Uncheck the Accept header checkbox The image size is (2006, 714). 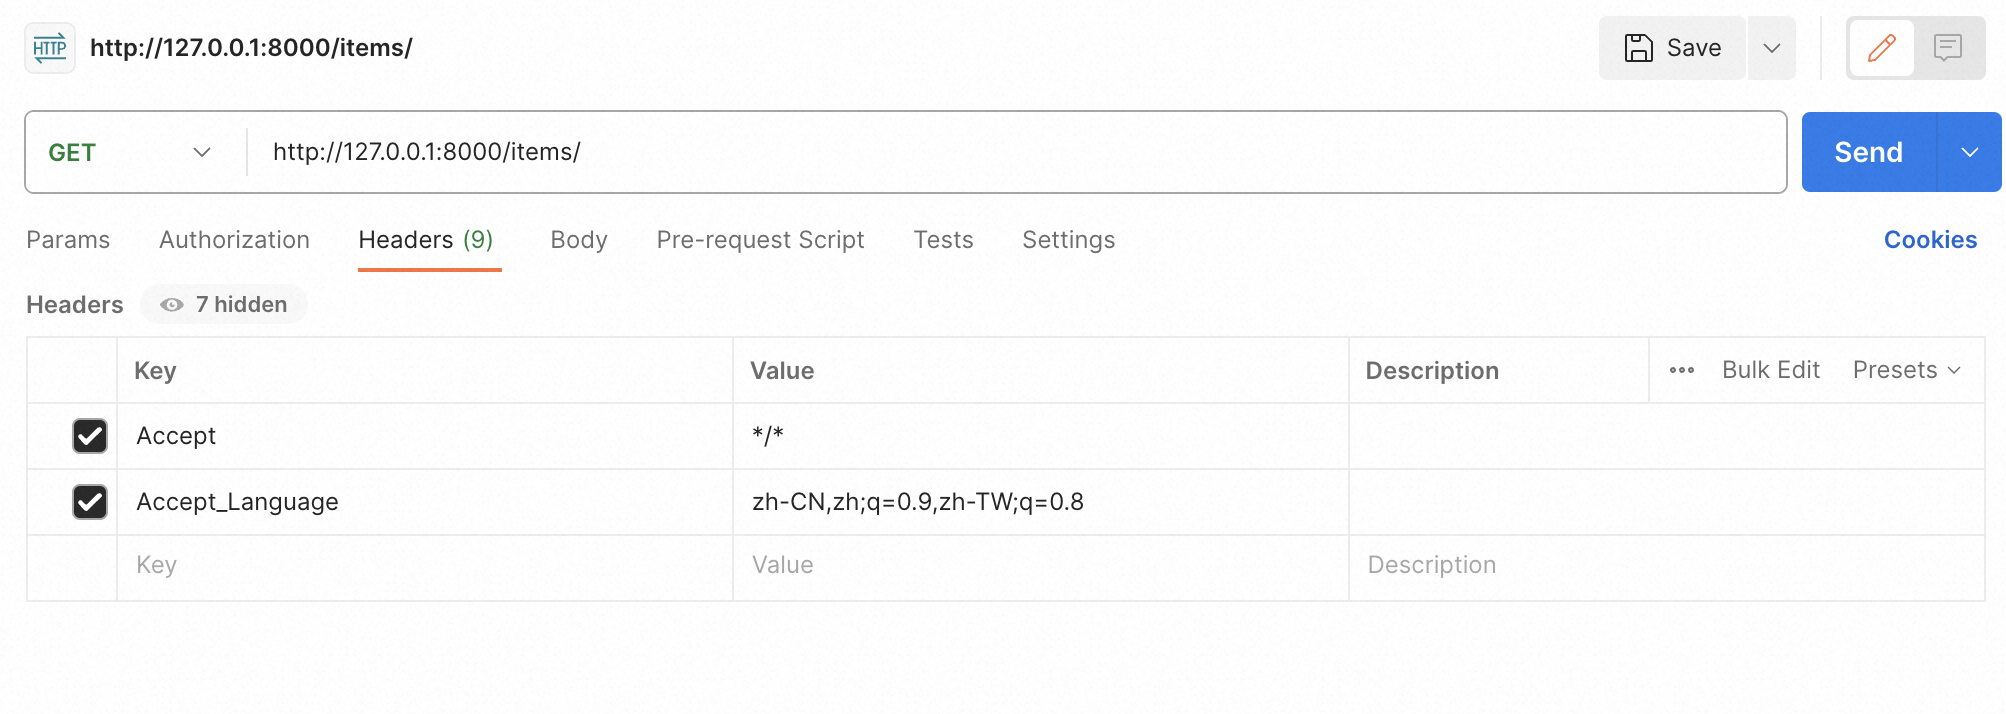pos(90,436)
